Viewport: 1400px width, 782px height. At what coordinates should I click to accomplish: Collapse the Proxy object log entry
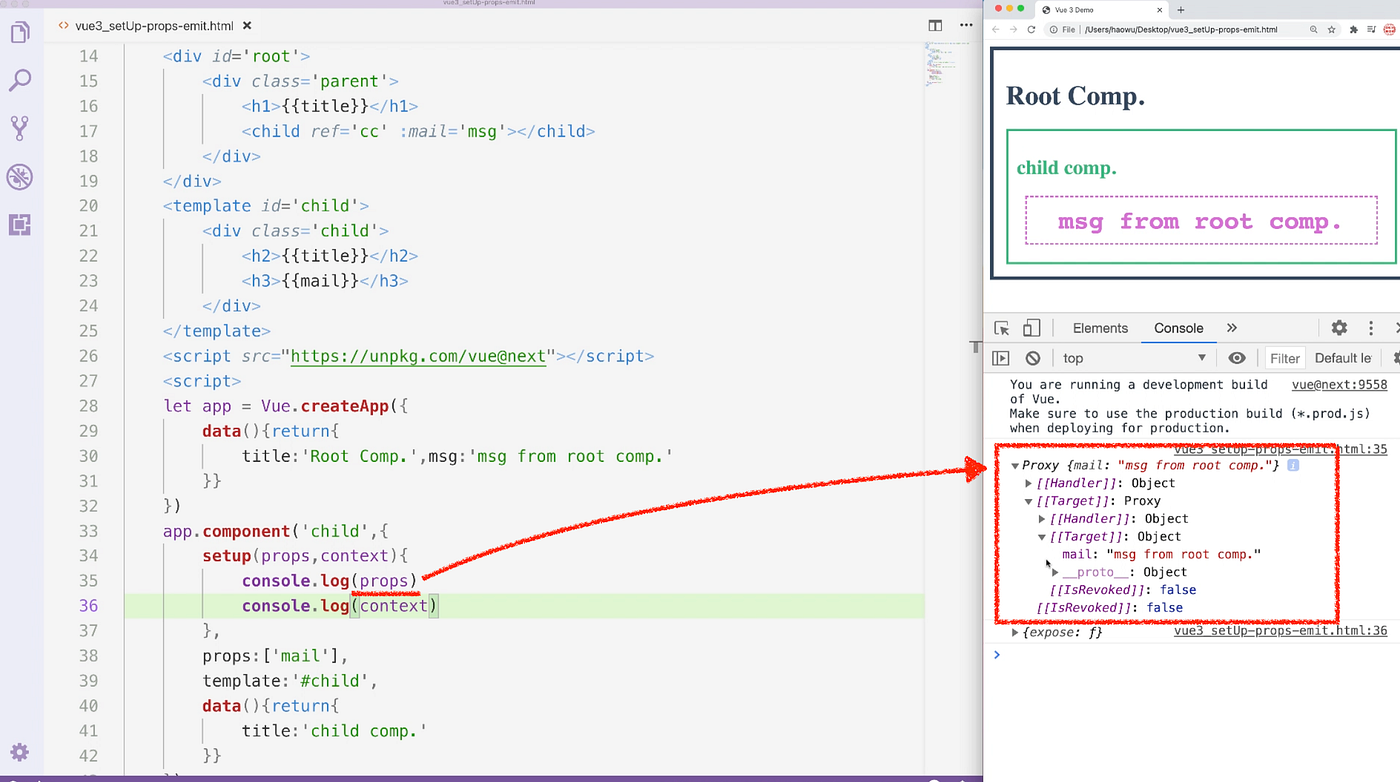coord(1014,465)
